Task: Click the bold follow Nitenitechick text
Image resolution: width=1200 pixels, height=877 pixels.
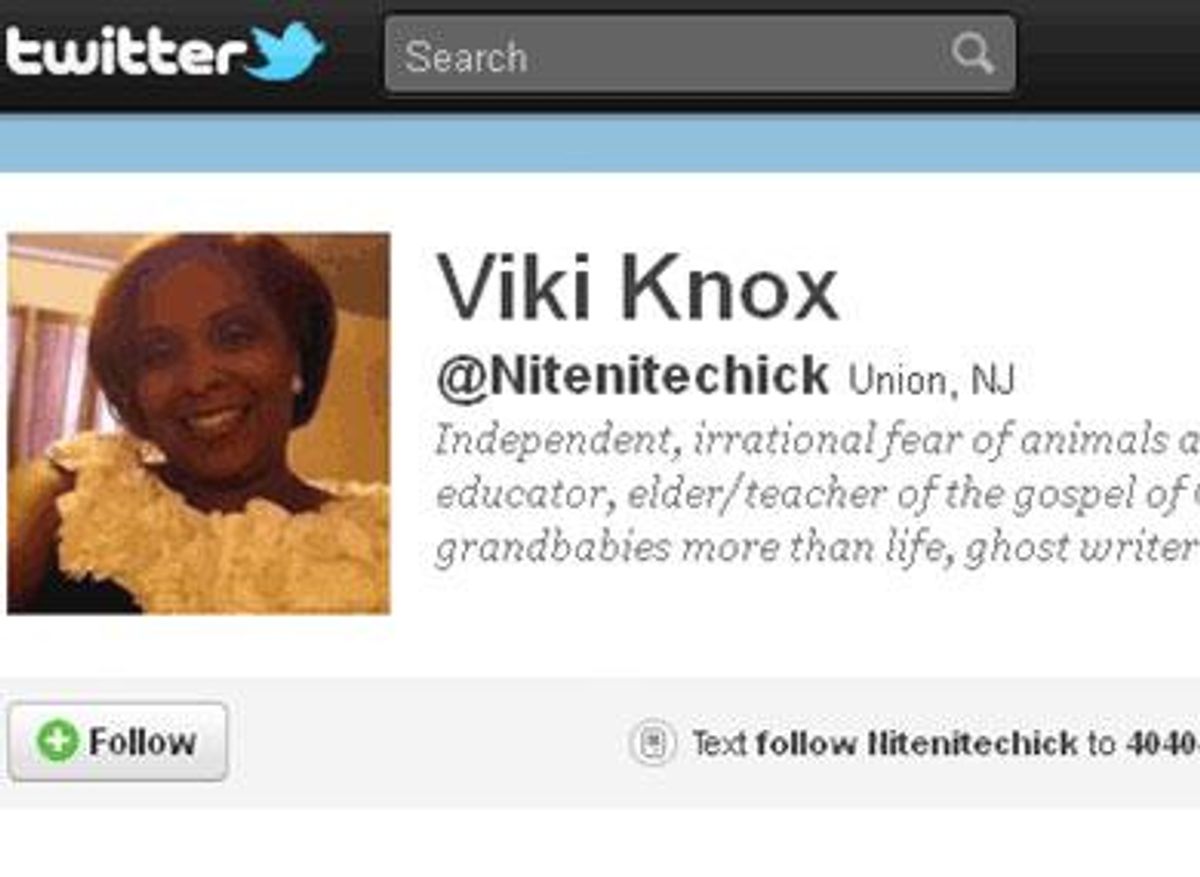Action: (916, 743)
